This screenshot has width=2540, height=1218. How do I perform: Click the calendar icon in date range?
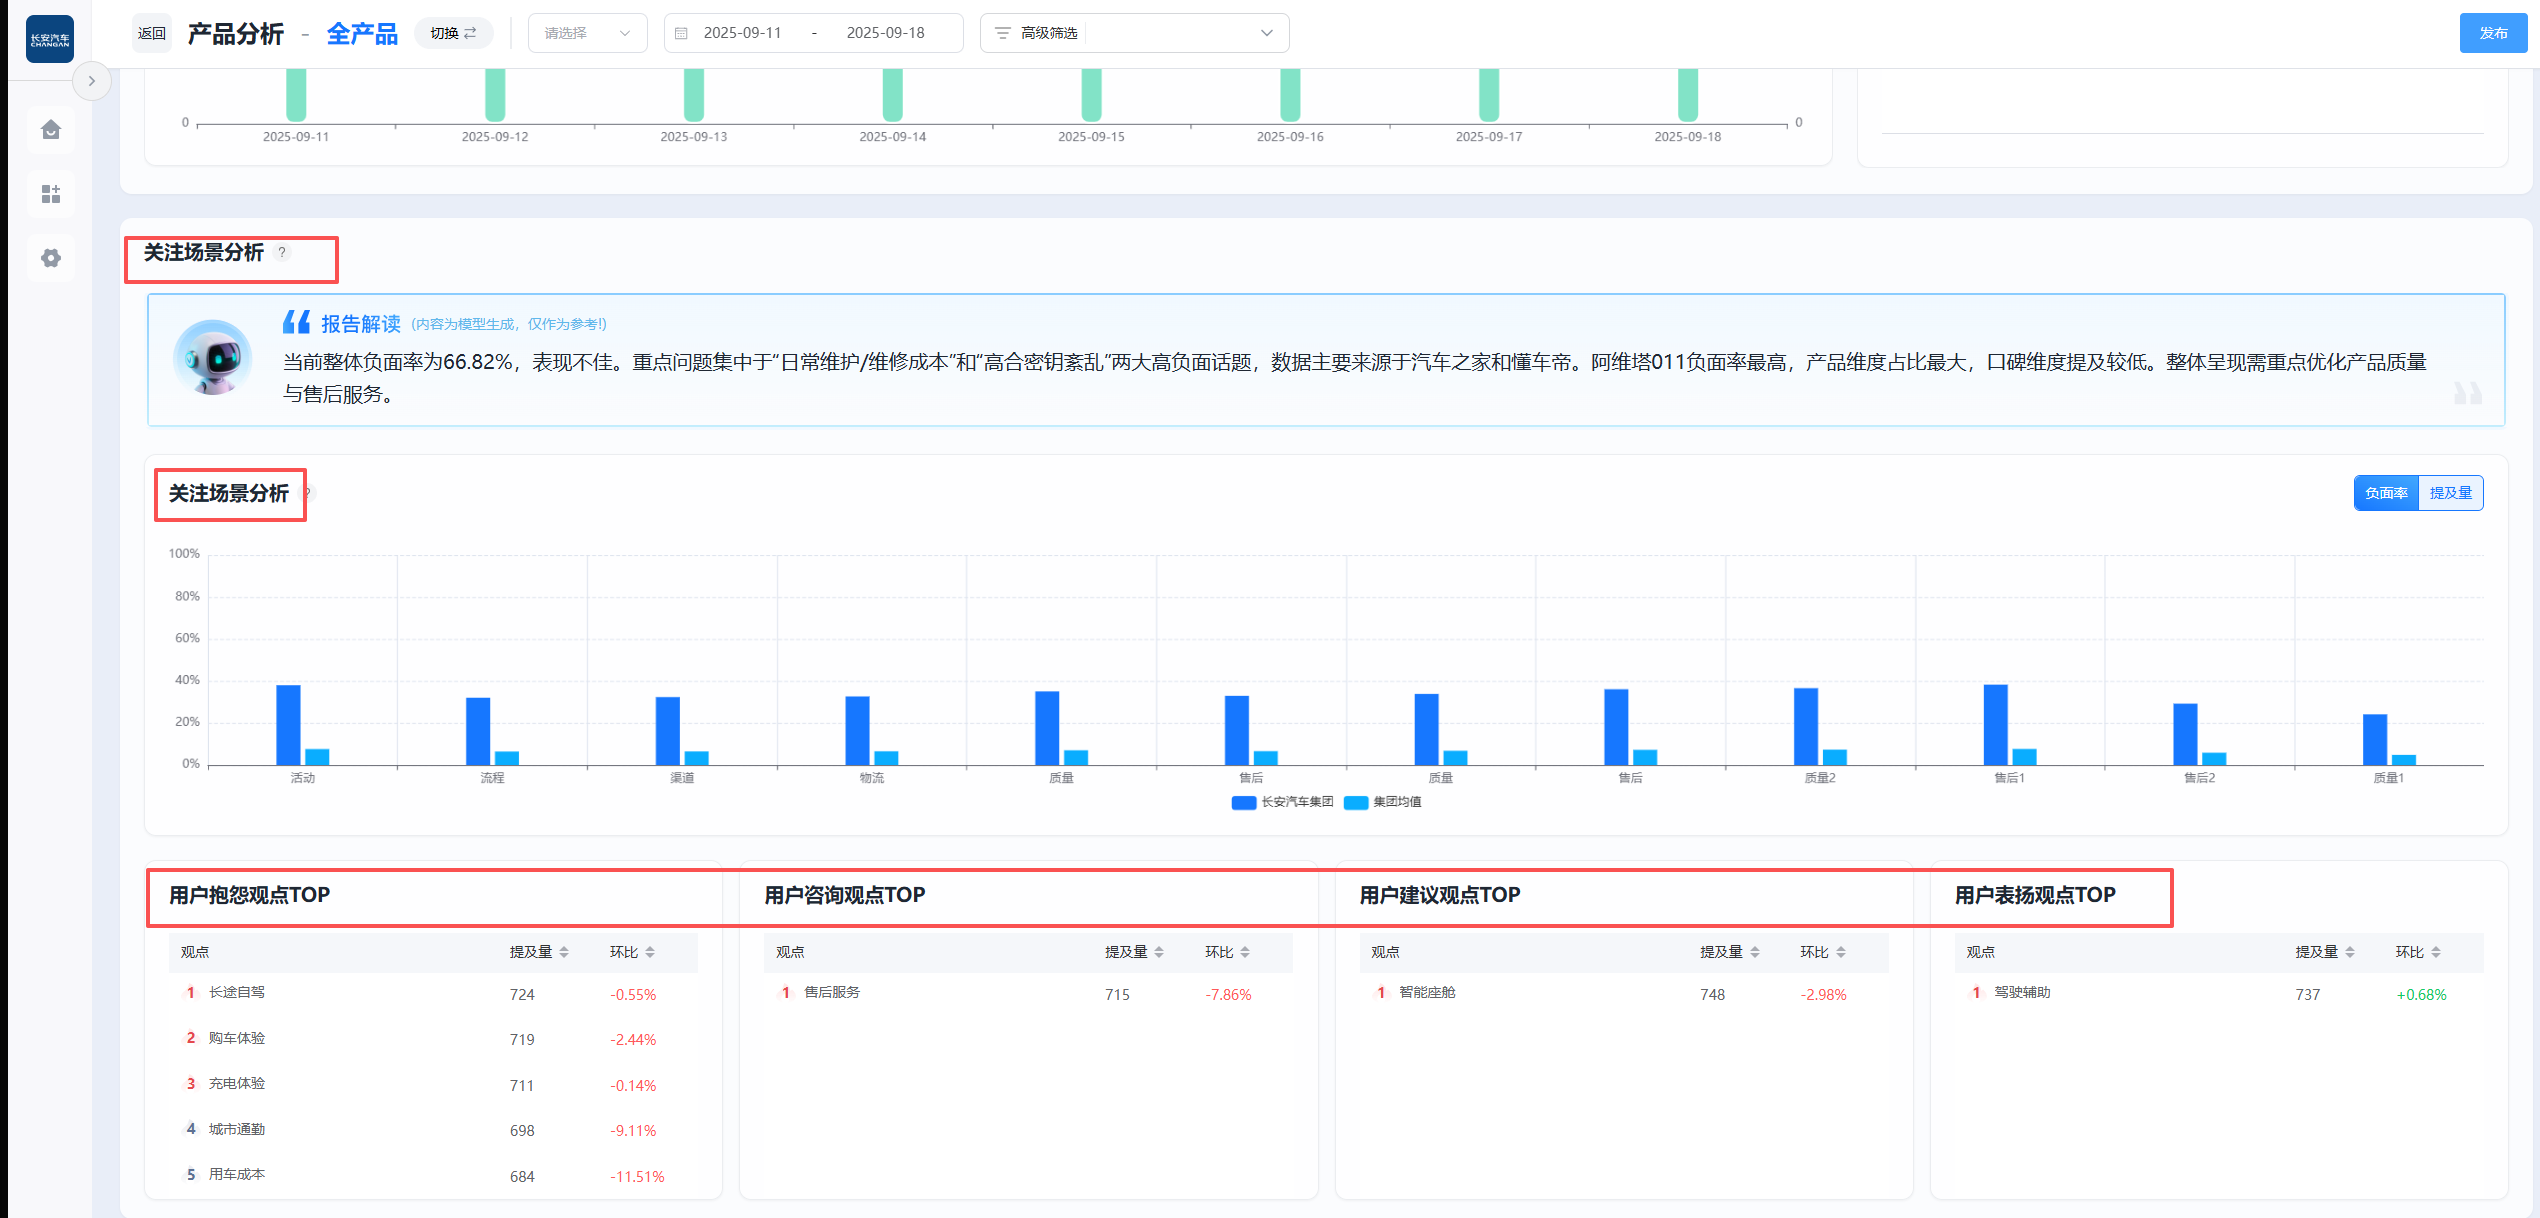(x=681, y=33)
